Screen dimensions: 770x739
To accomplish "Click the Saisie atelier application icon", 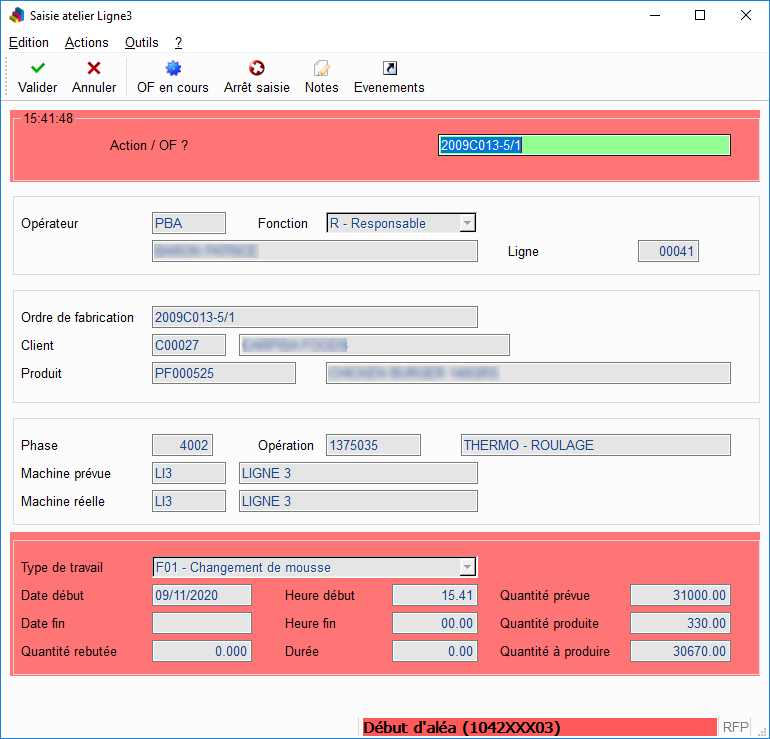I will 17,15.
